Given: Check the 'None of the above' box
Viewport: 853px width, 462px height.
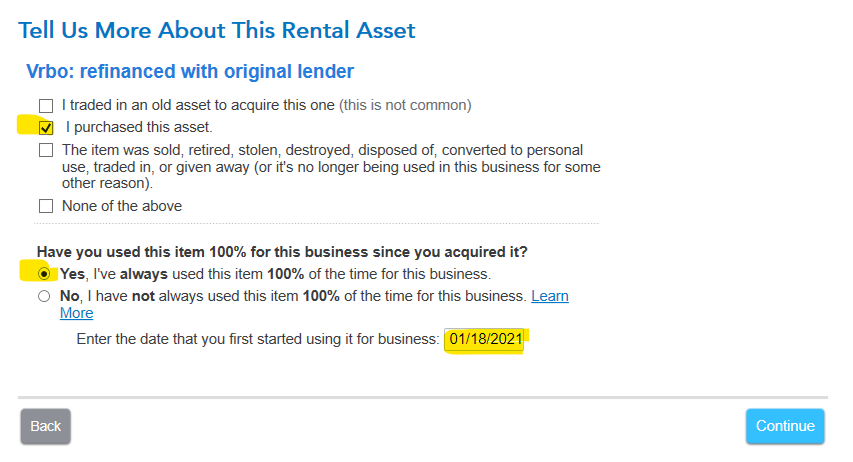Looking at the screenshot, I should (x=46, y=206).
